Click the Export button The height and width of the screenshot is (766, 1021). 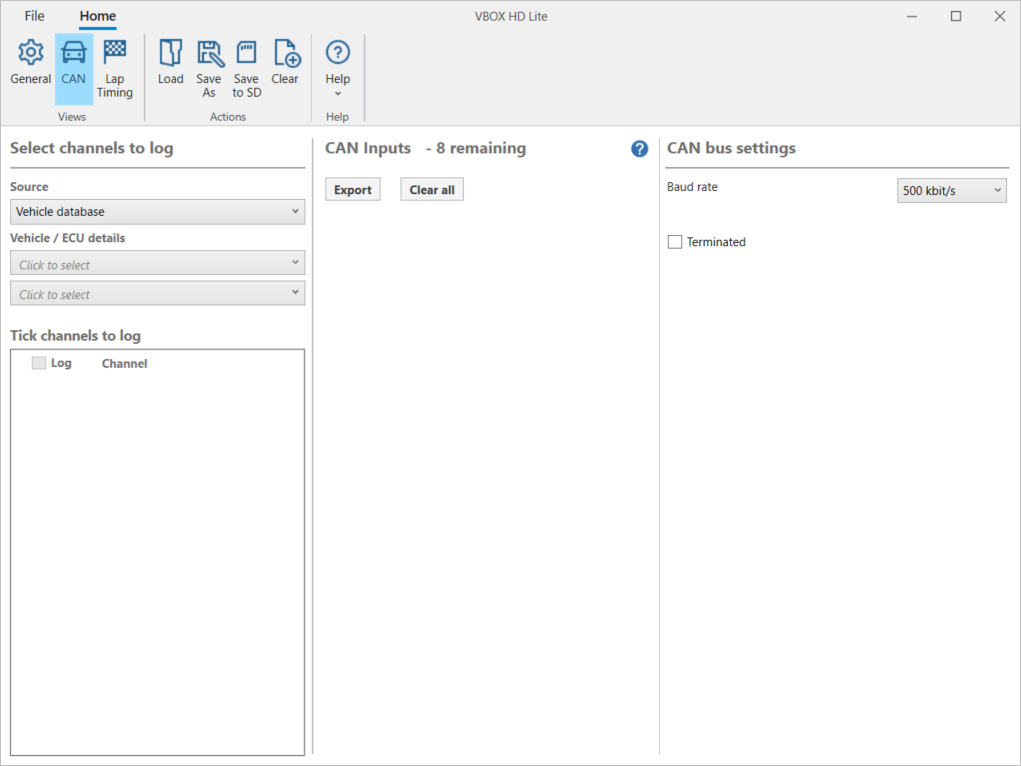(353, 190)
